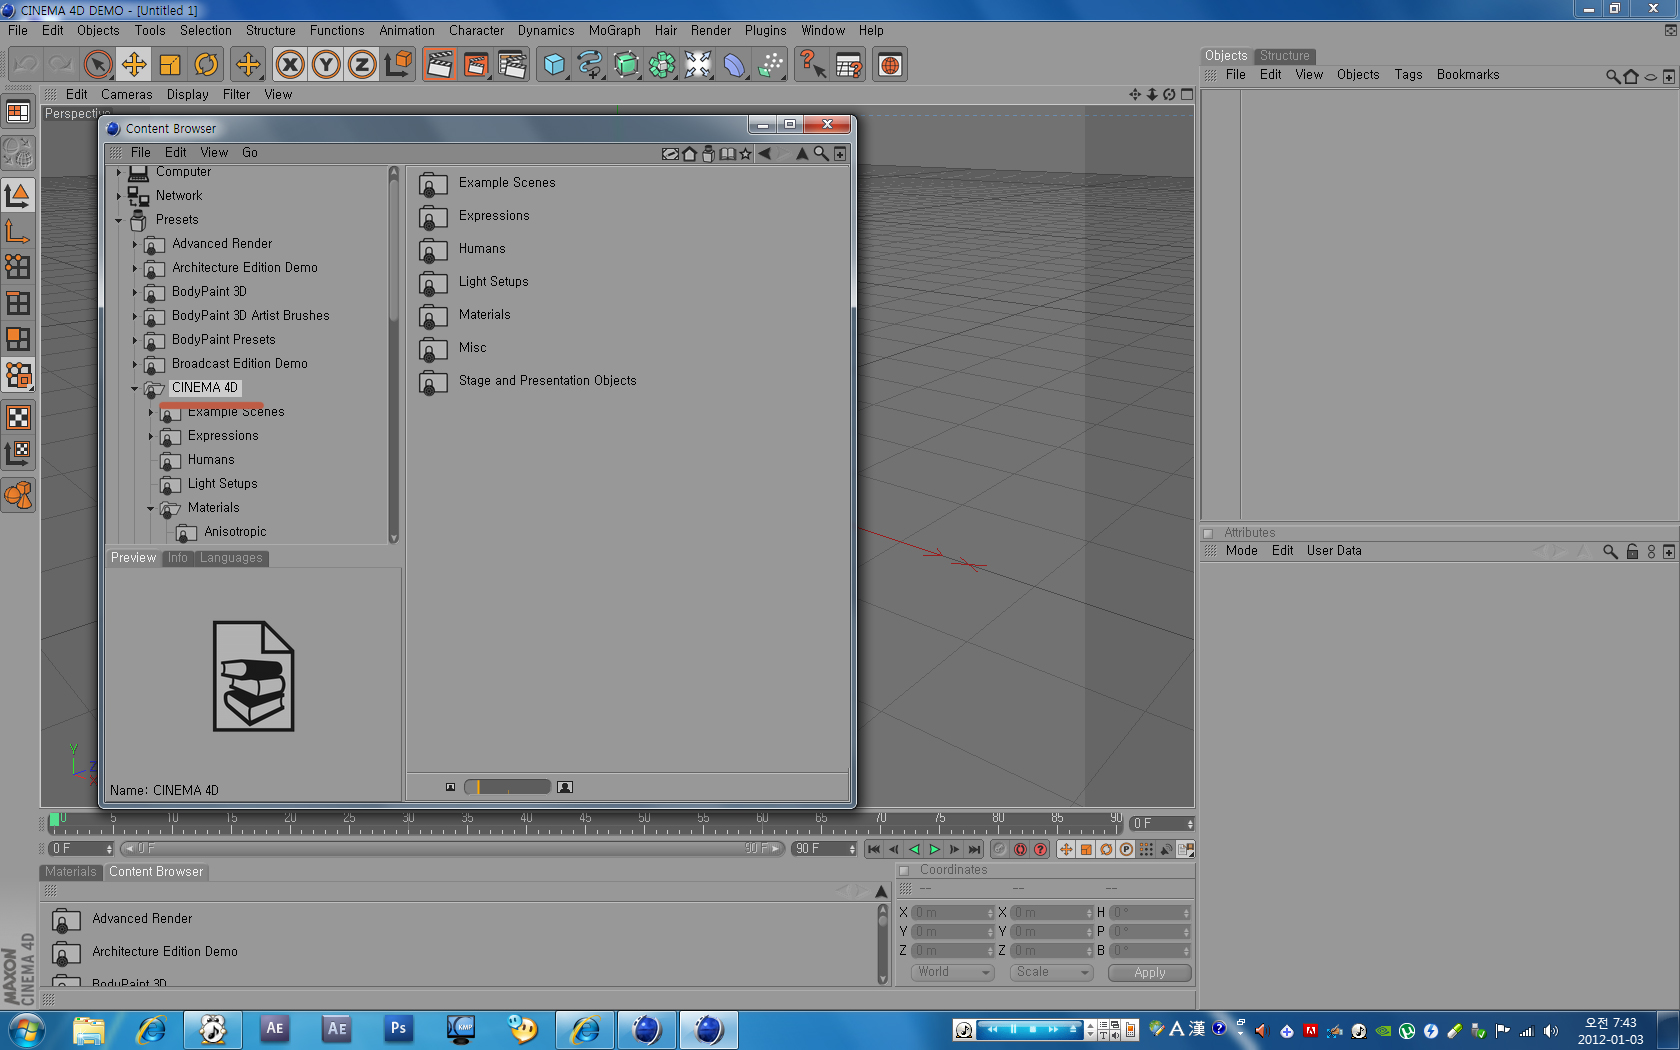Screen dimensions: 1680x1050
Task: Click the context help question-arrow icon
Action: pyautogui.click(x=812, y=65)
